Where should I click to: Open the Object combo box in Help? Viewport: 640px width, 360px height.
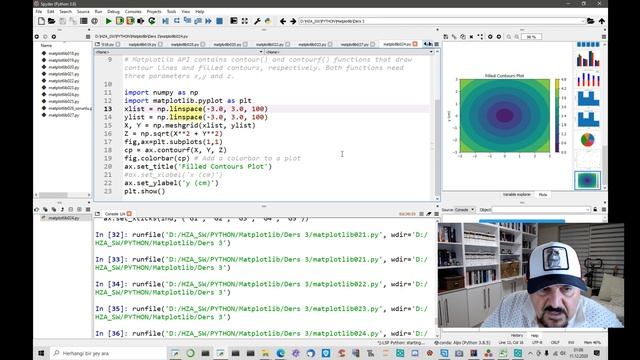[x=541, y=209]
